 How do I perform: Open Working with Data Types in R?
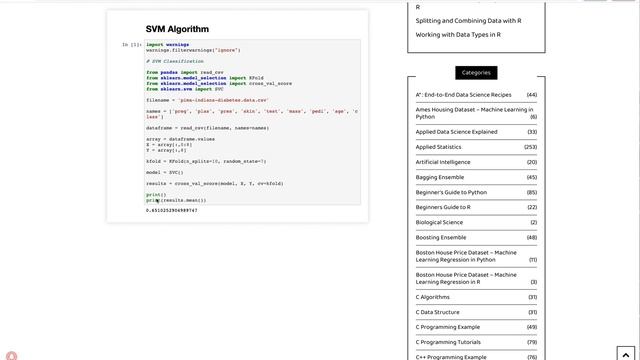pyautogui.click(x=458, y=35)
